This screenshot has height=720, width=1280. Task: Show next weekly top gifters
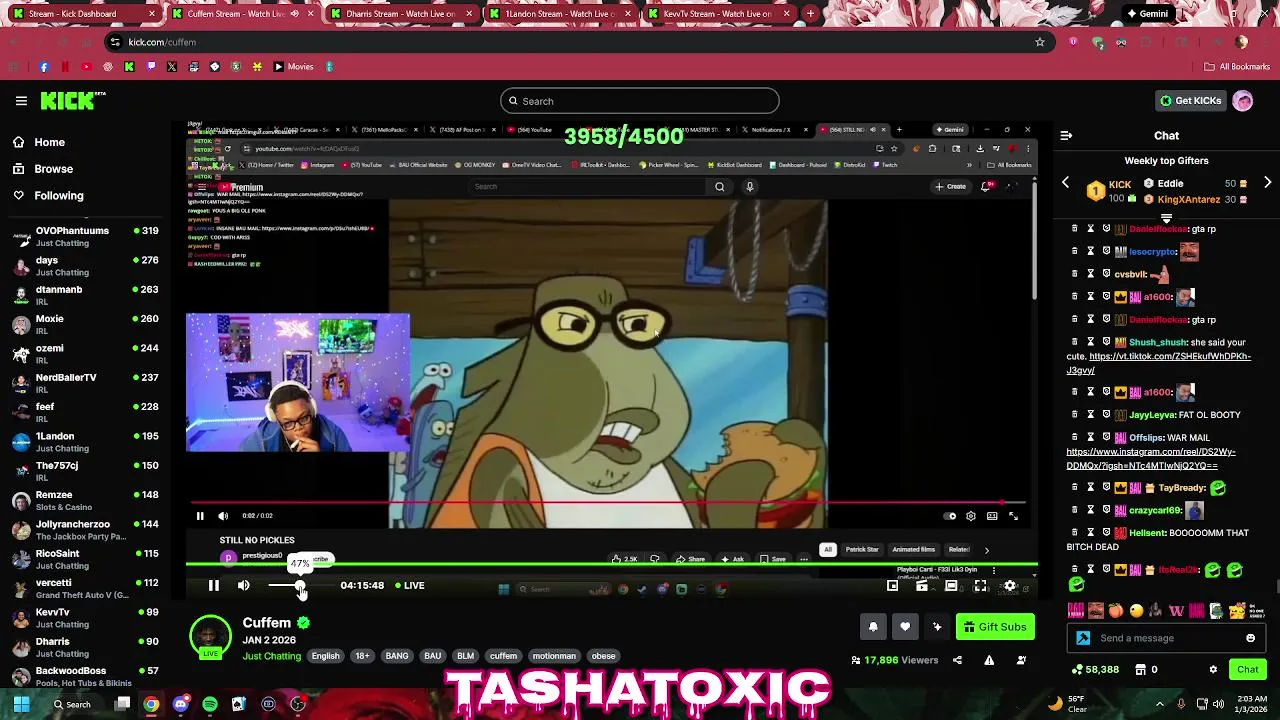click(1267, 183)
